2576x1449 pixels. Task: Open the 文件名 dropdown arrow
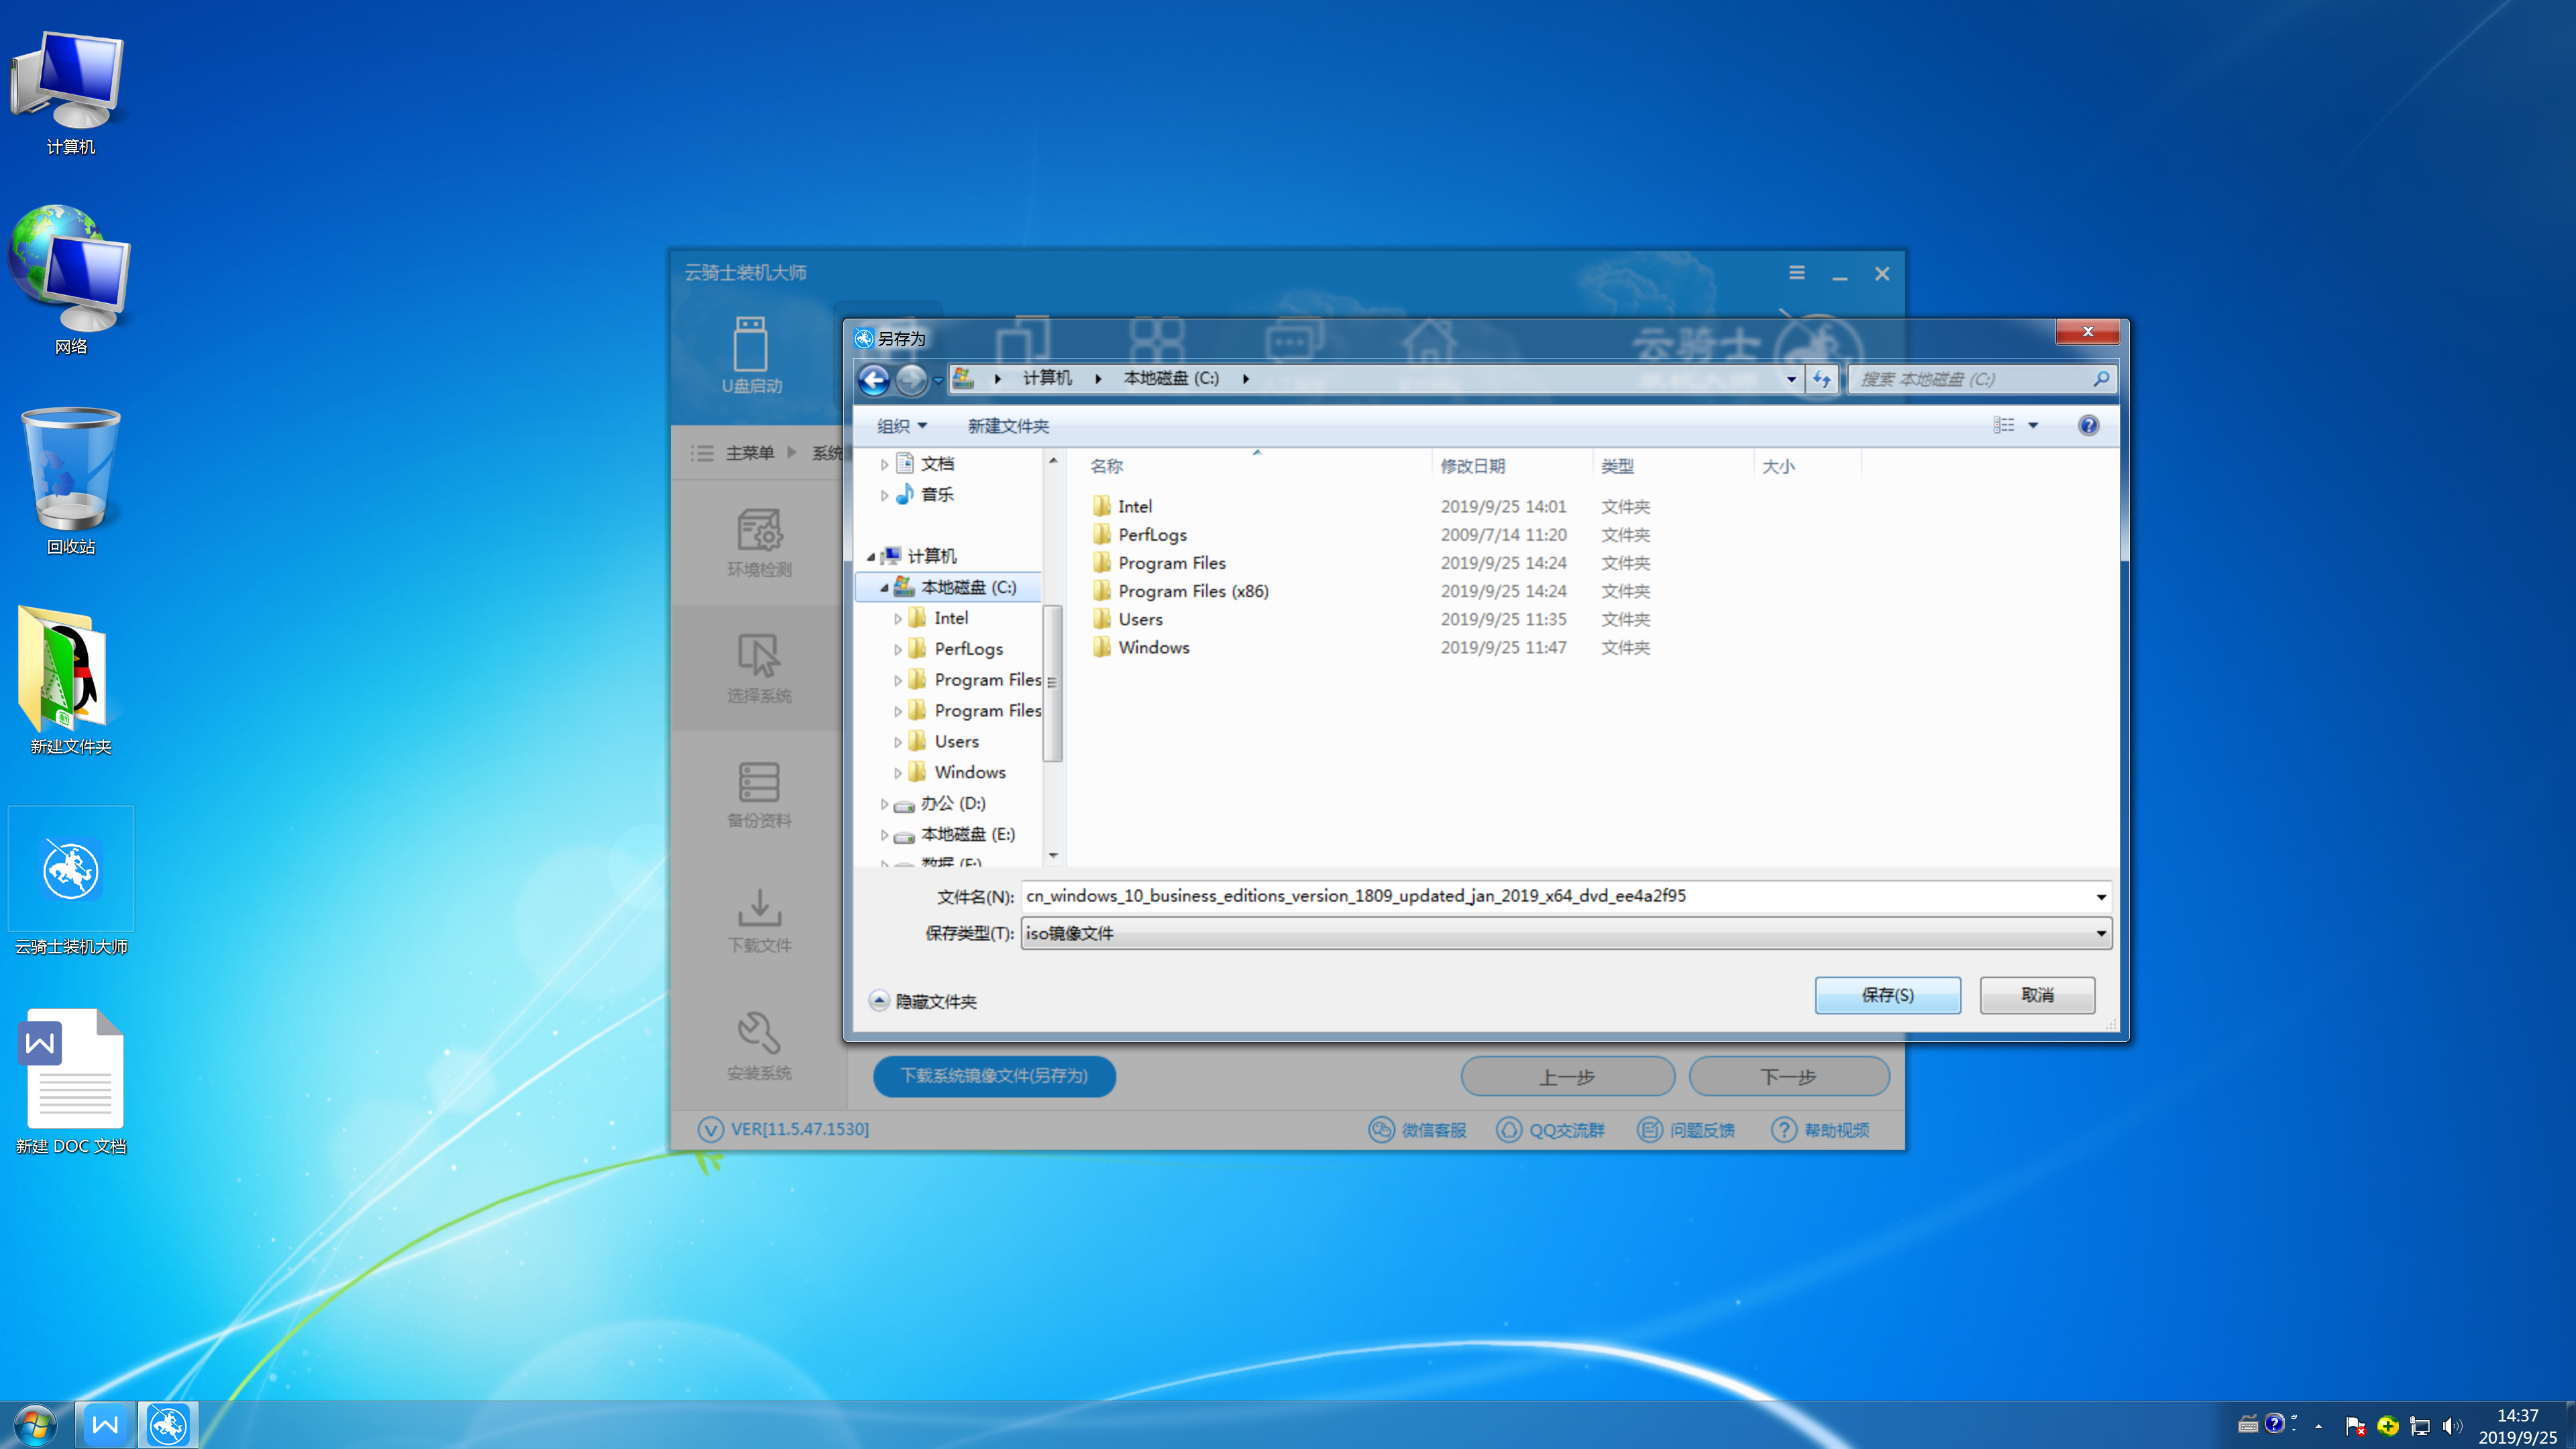pyautogui.click(x=2101, y=897)
